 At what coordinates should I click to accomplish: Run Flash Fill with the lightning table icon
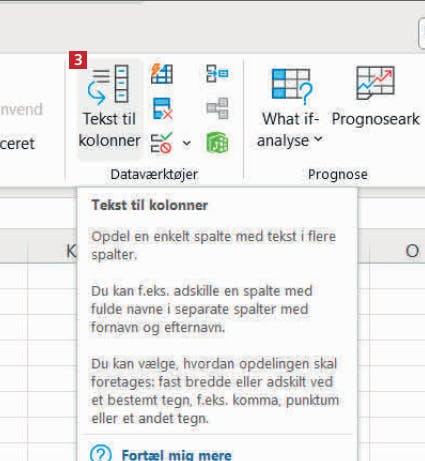[x=162, y=74]
